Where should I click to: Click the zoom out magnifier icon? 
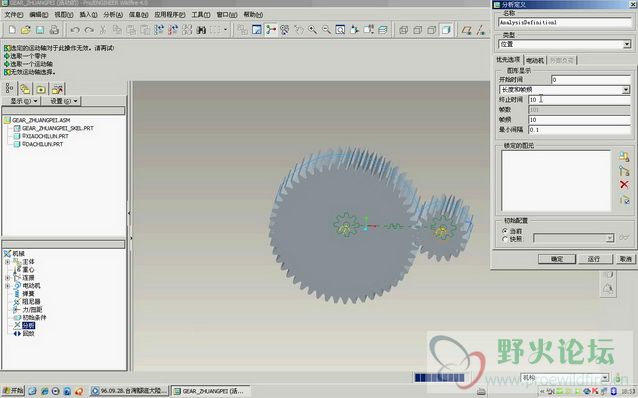pyautogui.click(x=326, y=30)
